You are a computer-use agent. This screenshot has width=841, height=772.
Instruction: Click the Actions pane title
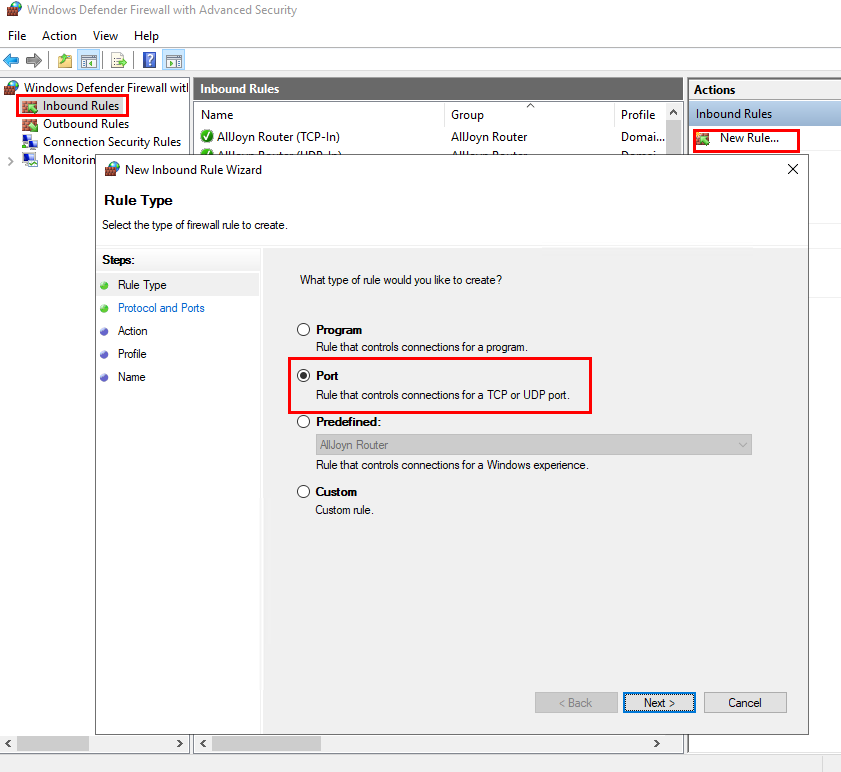(714, 90)
